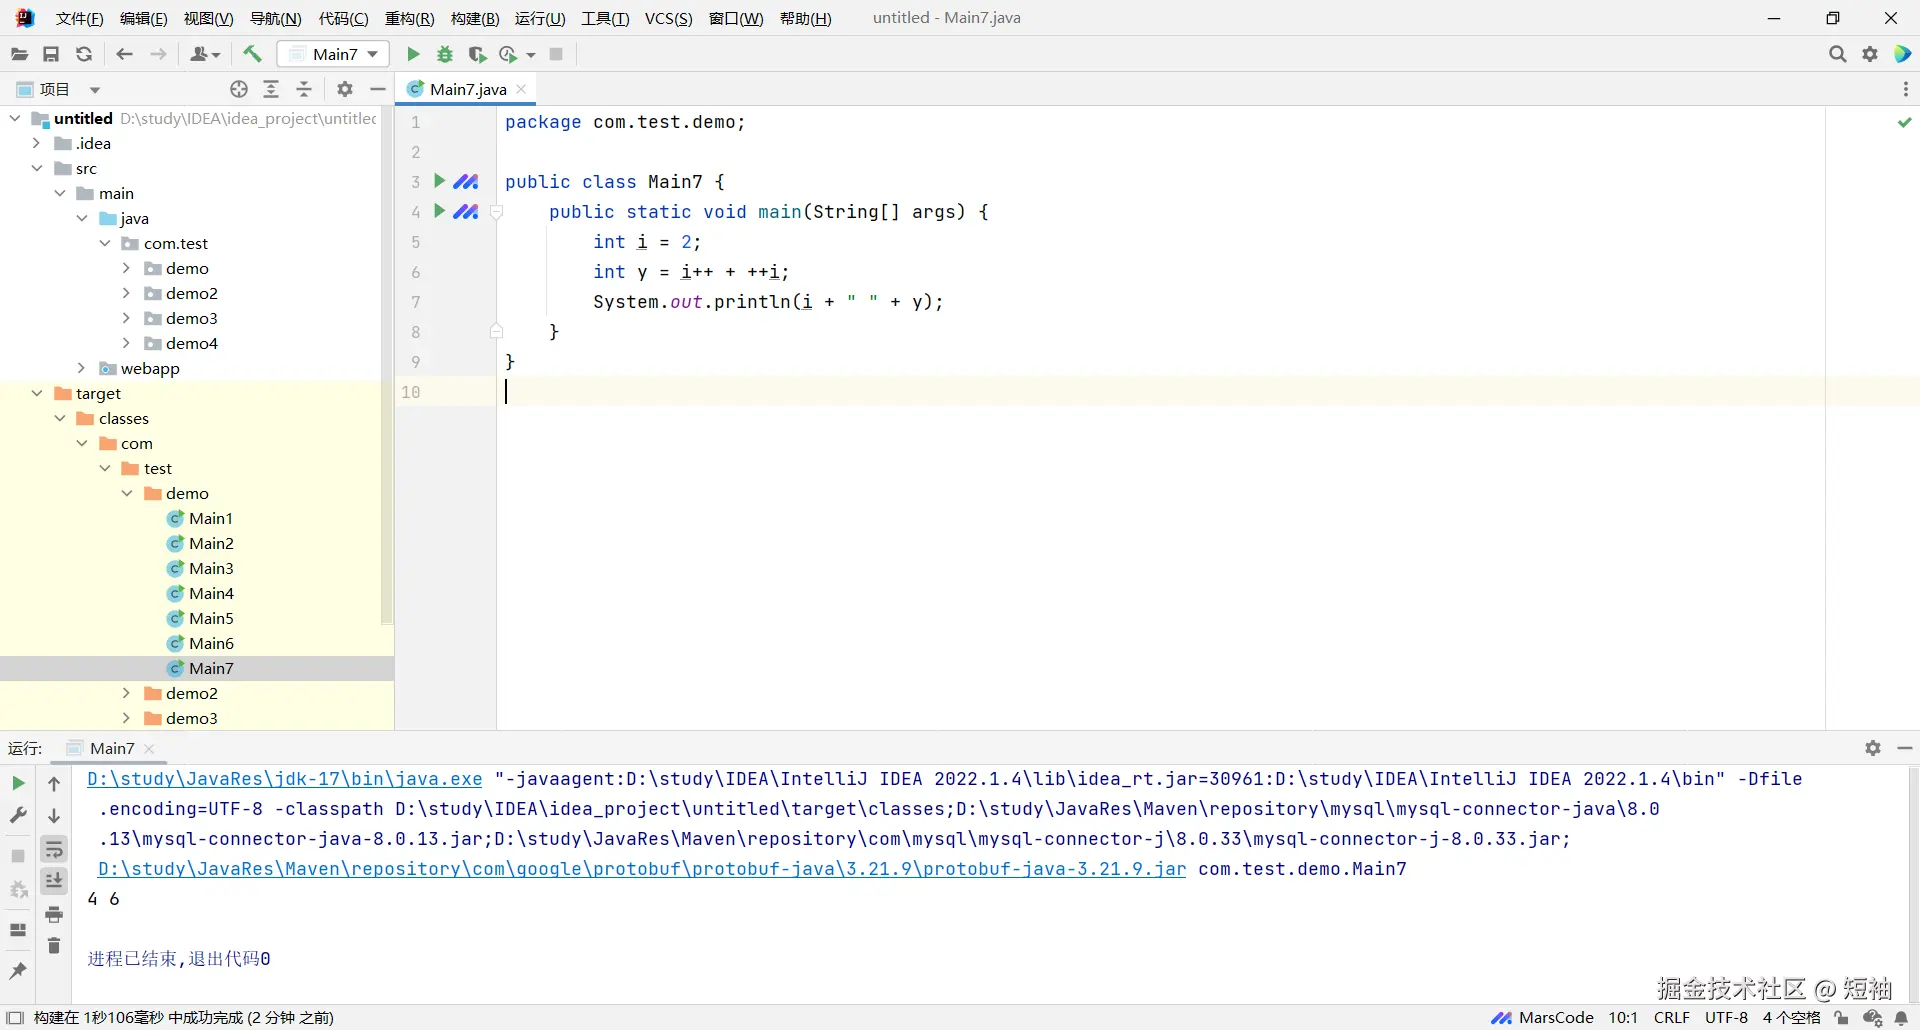Open the 重构(R) menu
1920x1030 pixels.
click(410, 18)
